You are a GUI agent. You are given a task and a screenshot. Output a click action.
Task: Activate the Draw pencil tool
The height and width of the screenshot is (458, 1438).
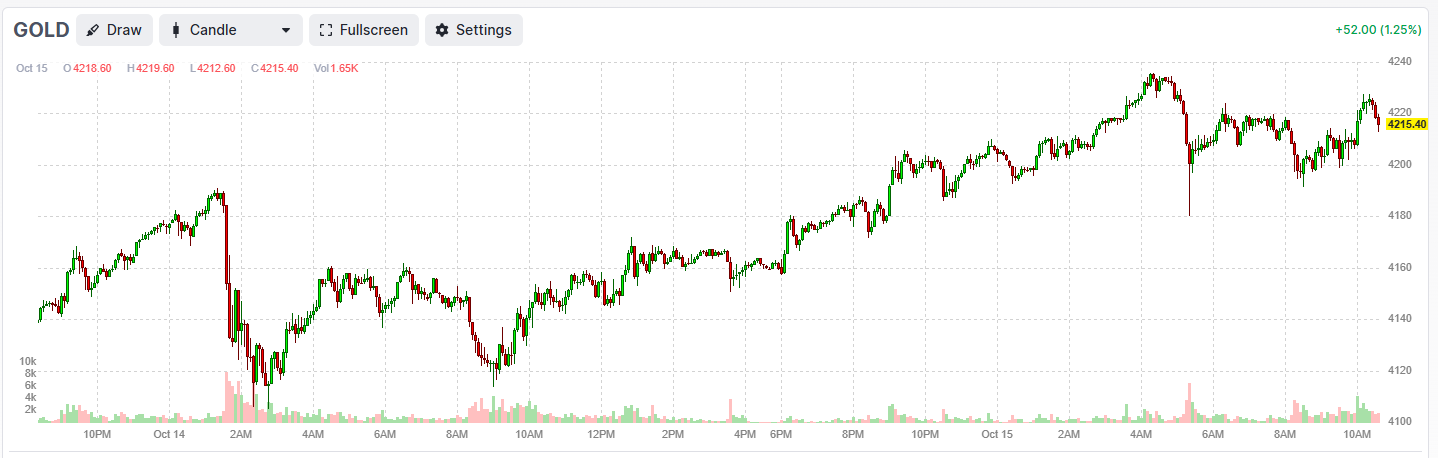114,30
